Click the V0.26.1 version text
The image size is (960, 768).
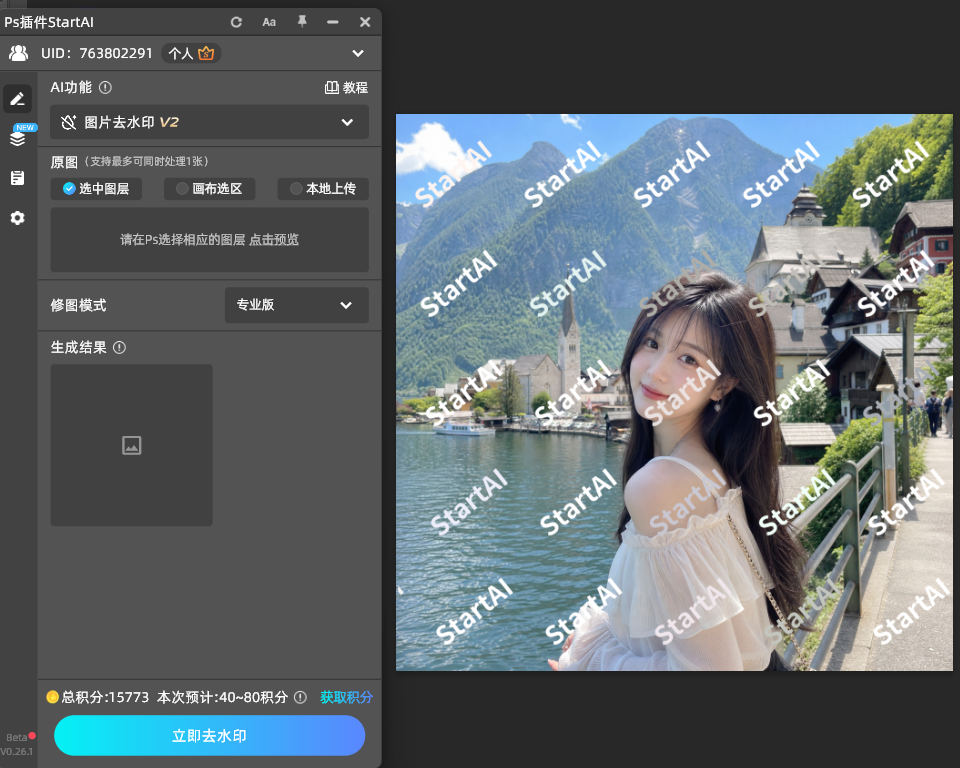coord(17,751)
